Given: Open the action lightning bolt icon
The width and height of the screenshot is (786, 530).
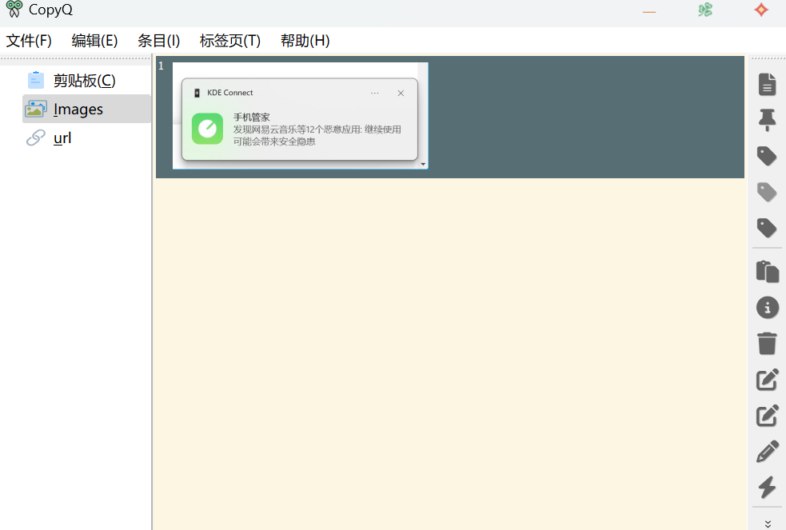Looking at the screenshot, I should pyautogui.click(x=767, y=487).
